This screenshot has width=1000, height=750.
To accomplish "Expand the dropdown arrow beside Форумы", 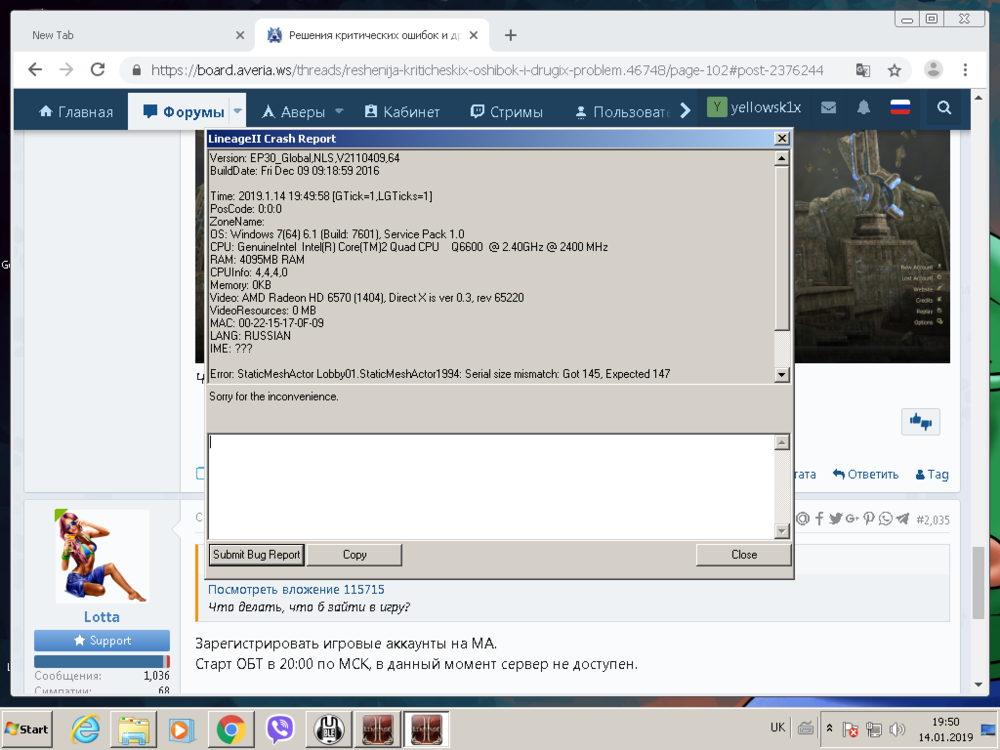I will [238, 111].
